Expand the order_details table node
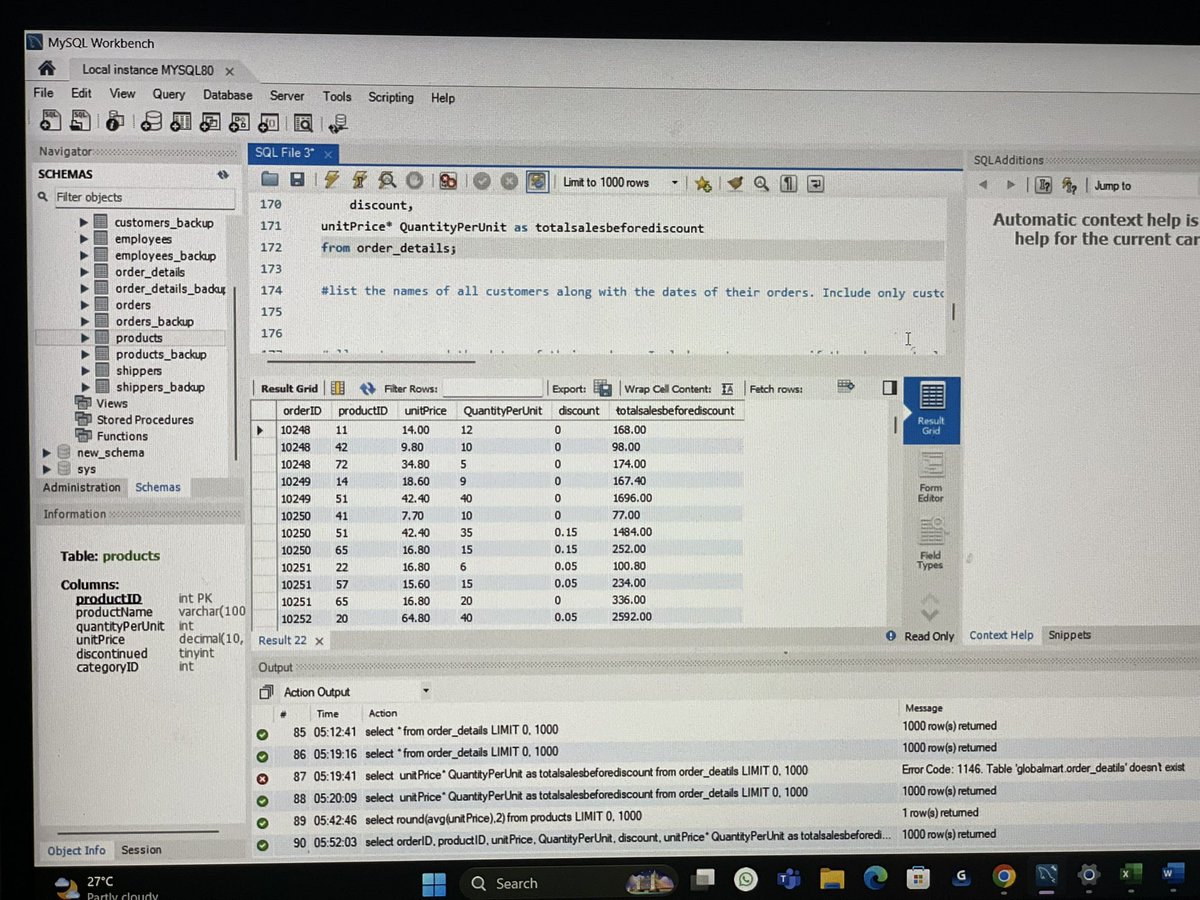1200x900 pixels. coord(85,272)
